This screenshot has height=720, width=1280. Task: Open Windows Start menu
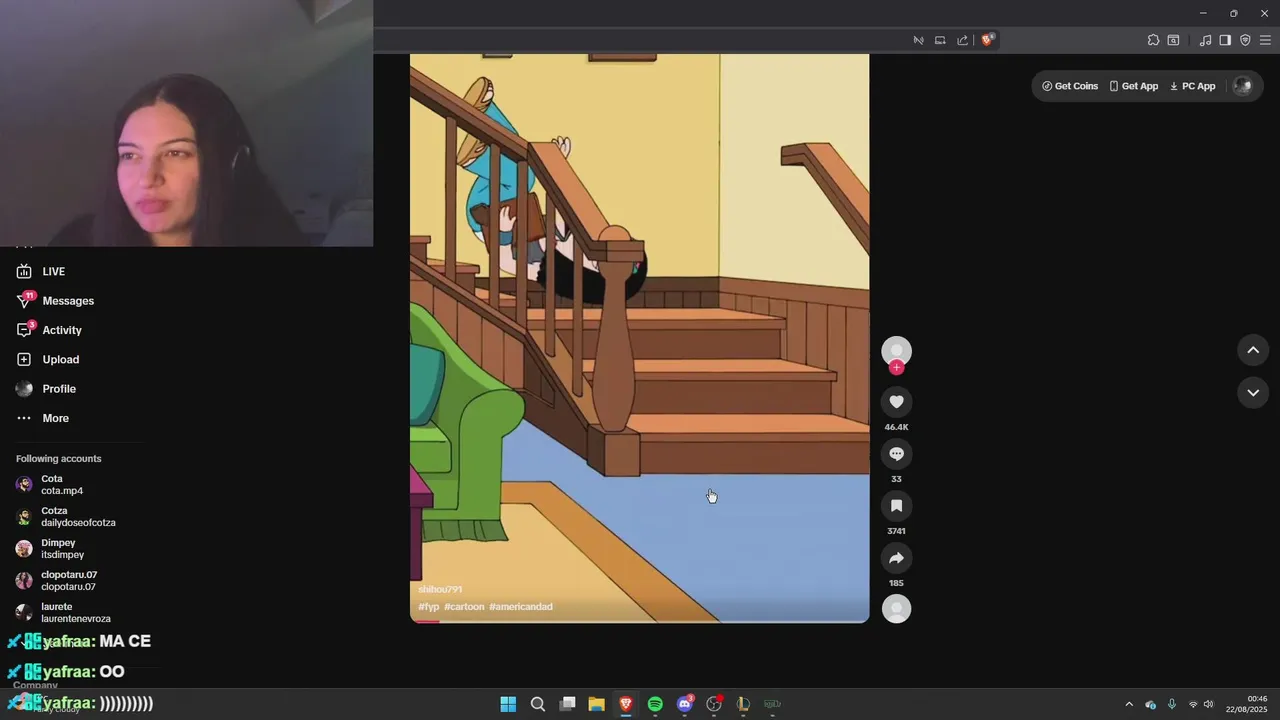(508, 704)
